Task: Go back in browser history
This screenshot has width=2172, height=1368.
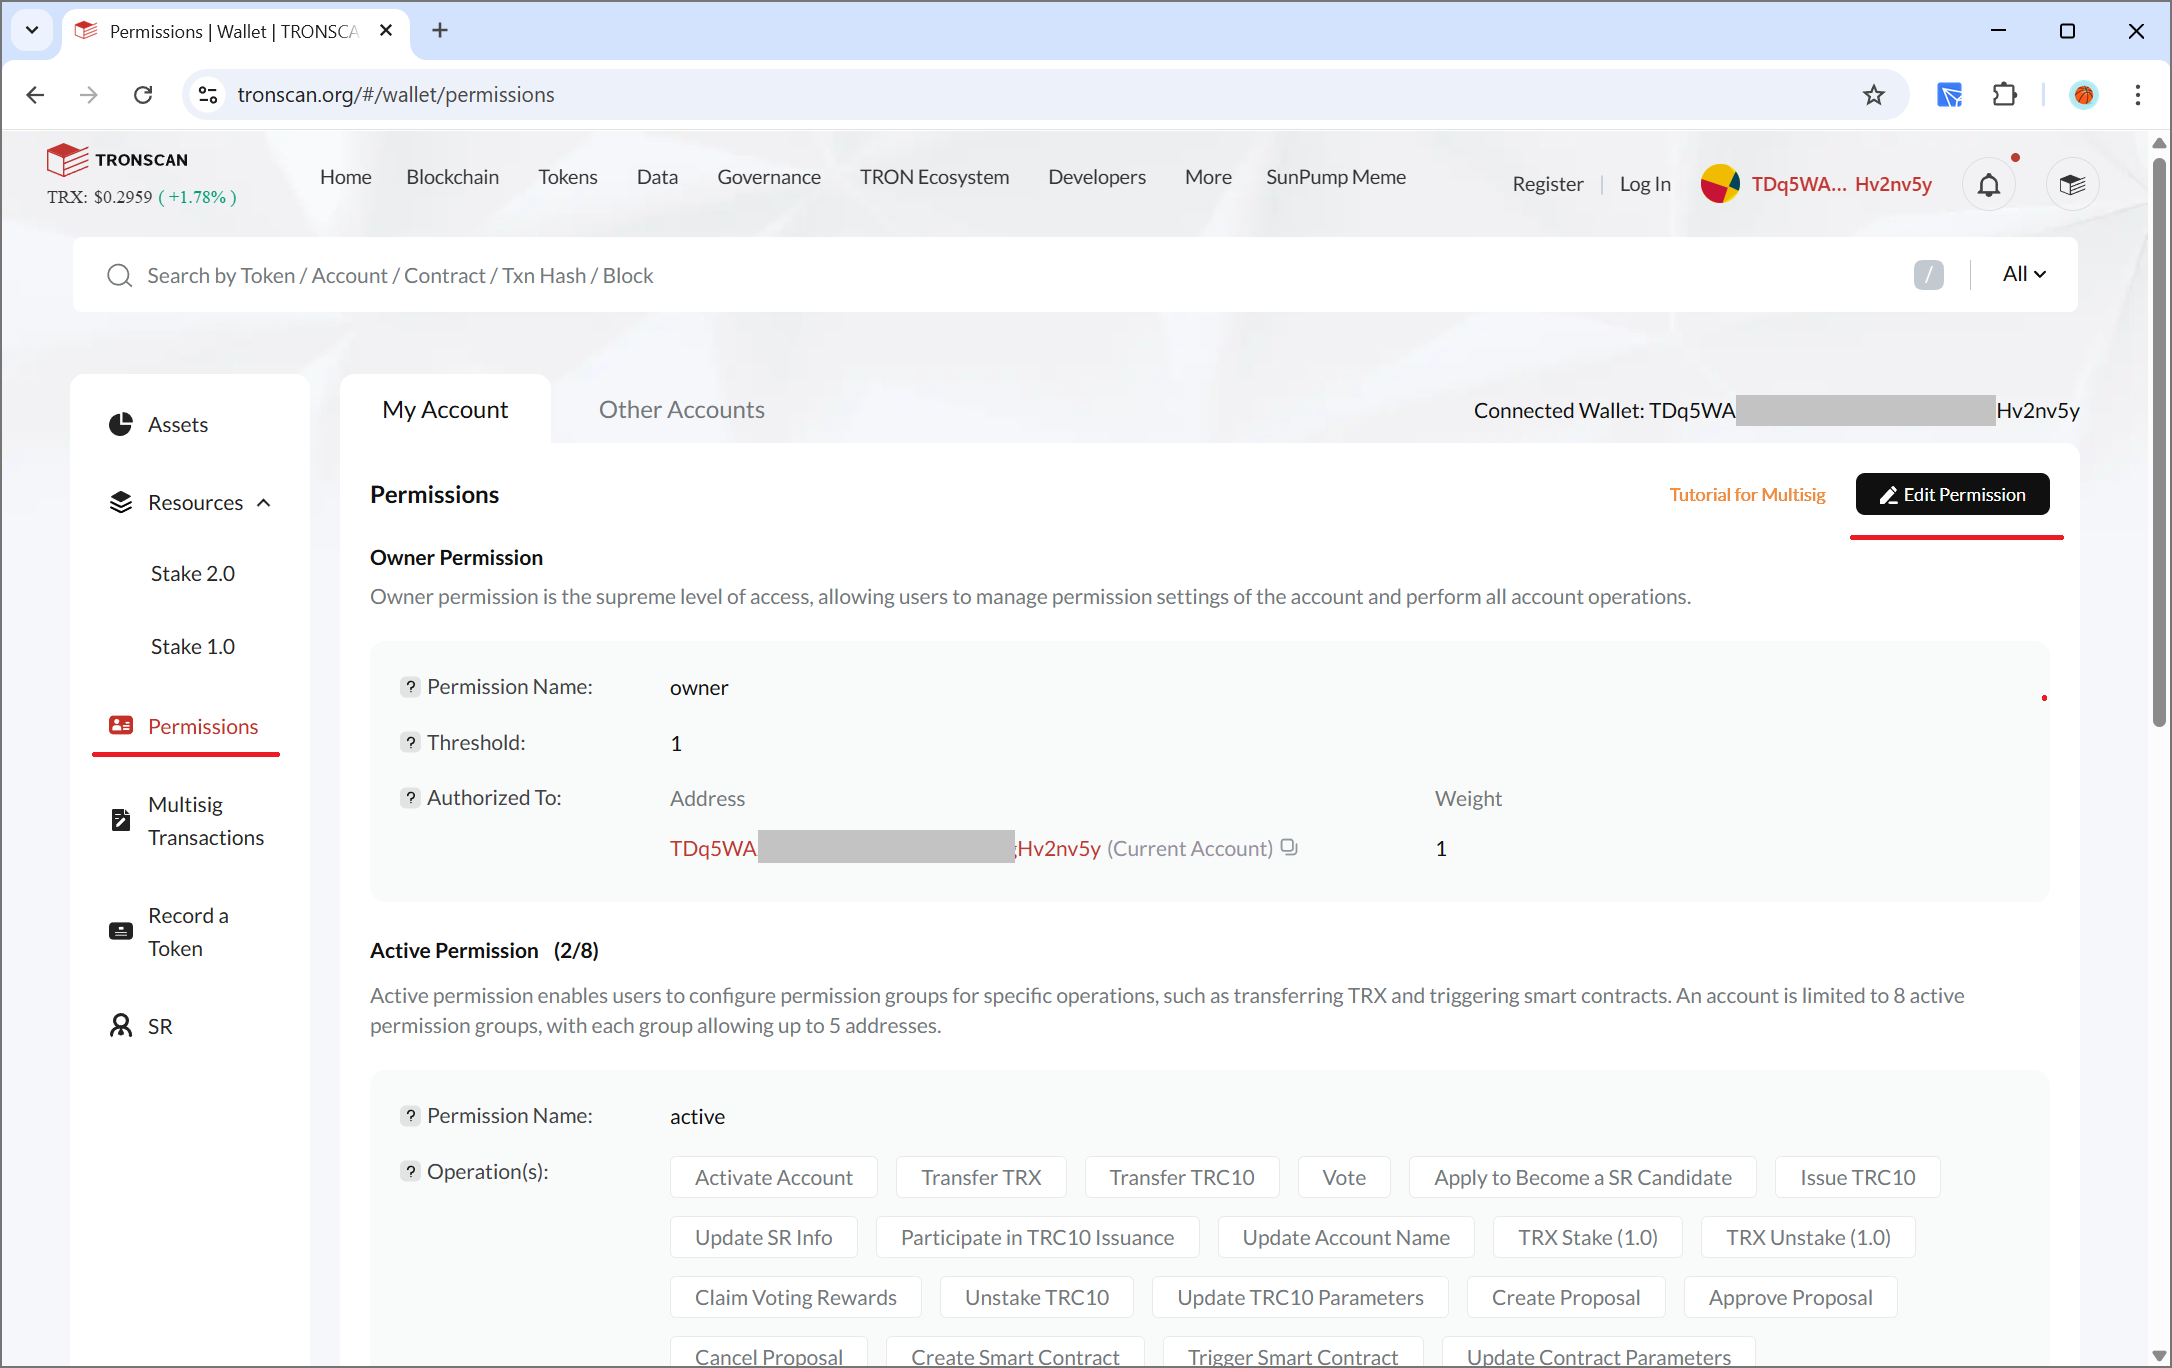Action: 36,95
